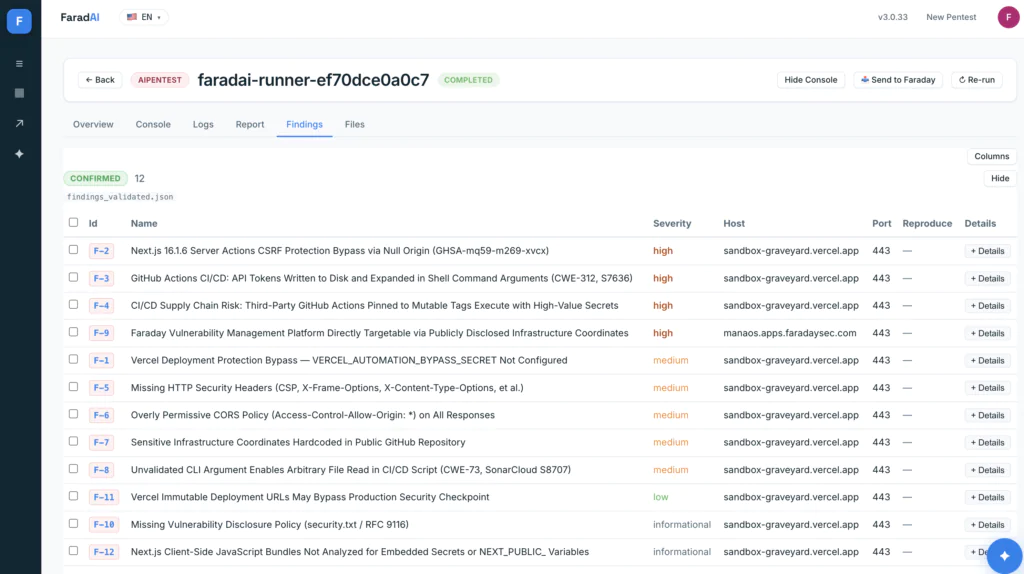Click the F-4 finding id badge
The height and width of the screenshot is (574, 1024).
tap(101, 306)
